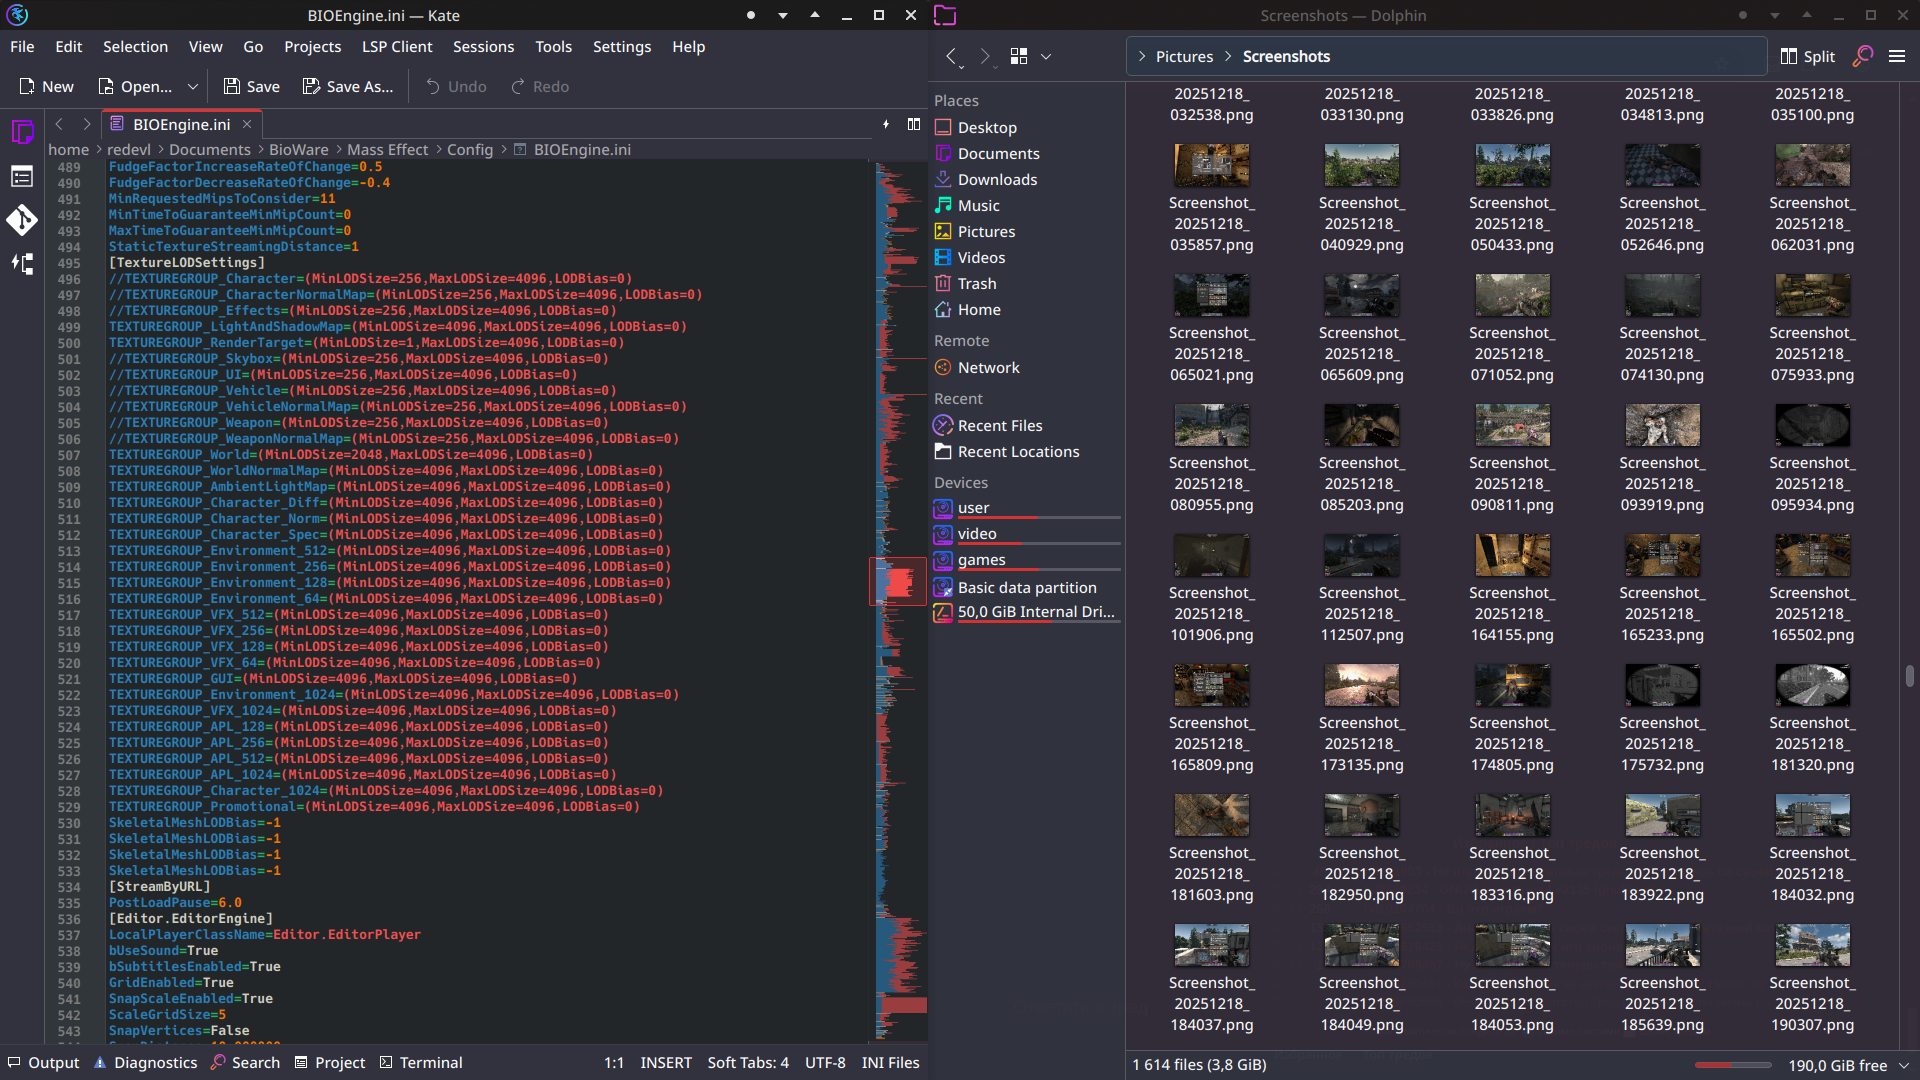The image size is (1920, 1080).
Task: Open the Screenshot_20251218_173135.png thumbnail
Action: pos(1361,686)
